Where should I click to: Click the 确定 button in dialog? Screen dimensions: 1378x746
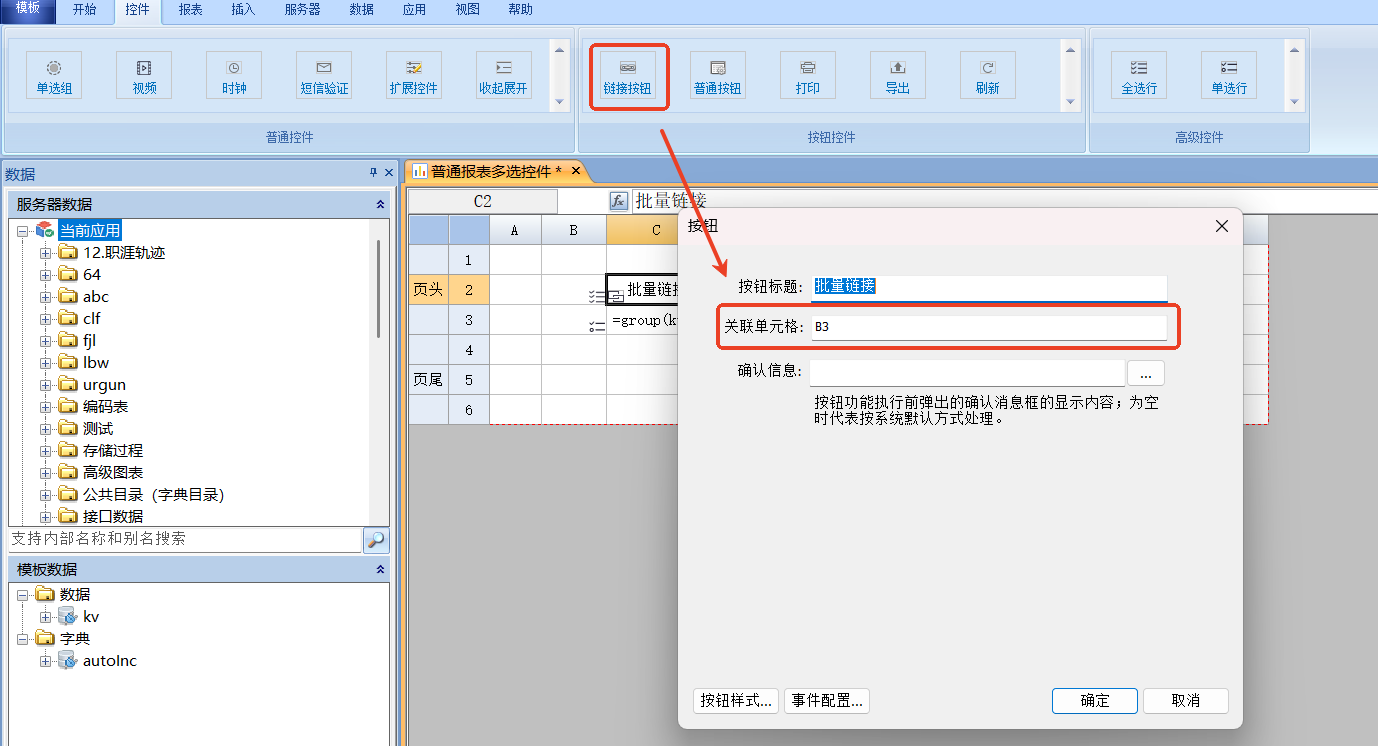coord(1094,701)
